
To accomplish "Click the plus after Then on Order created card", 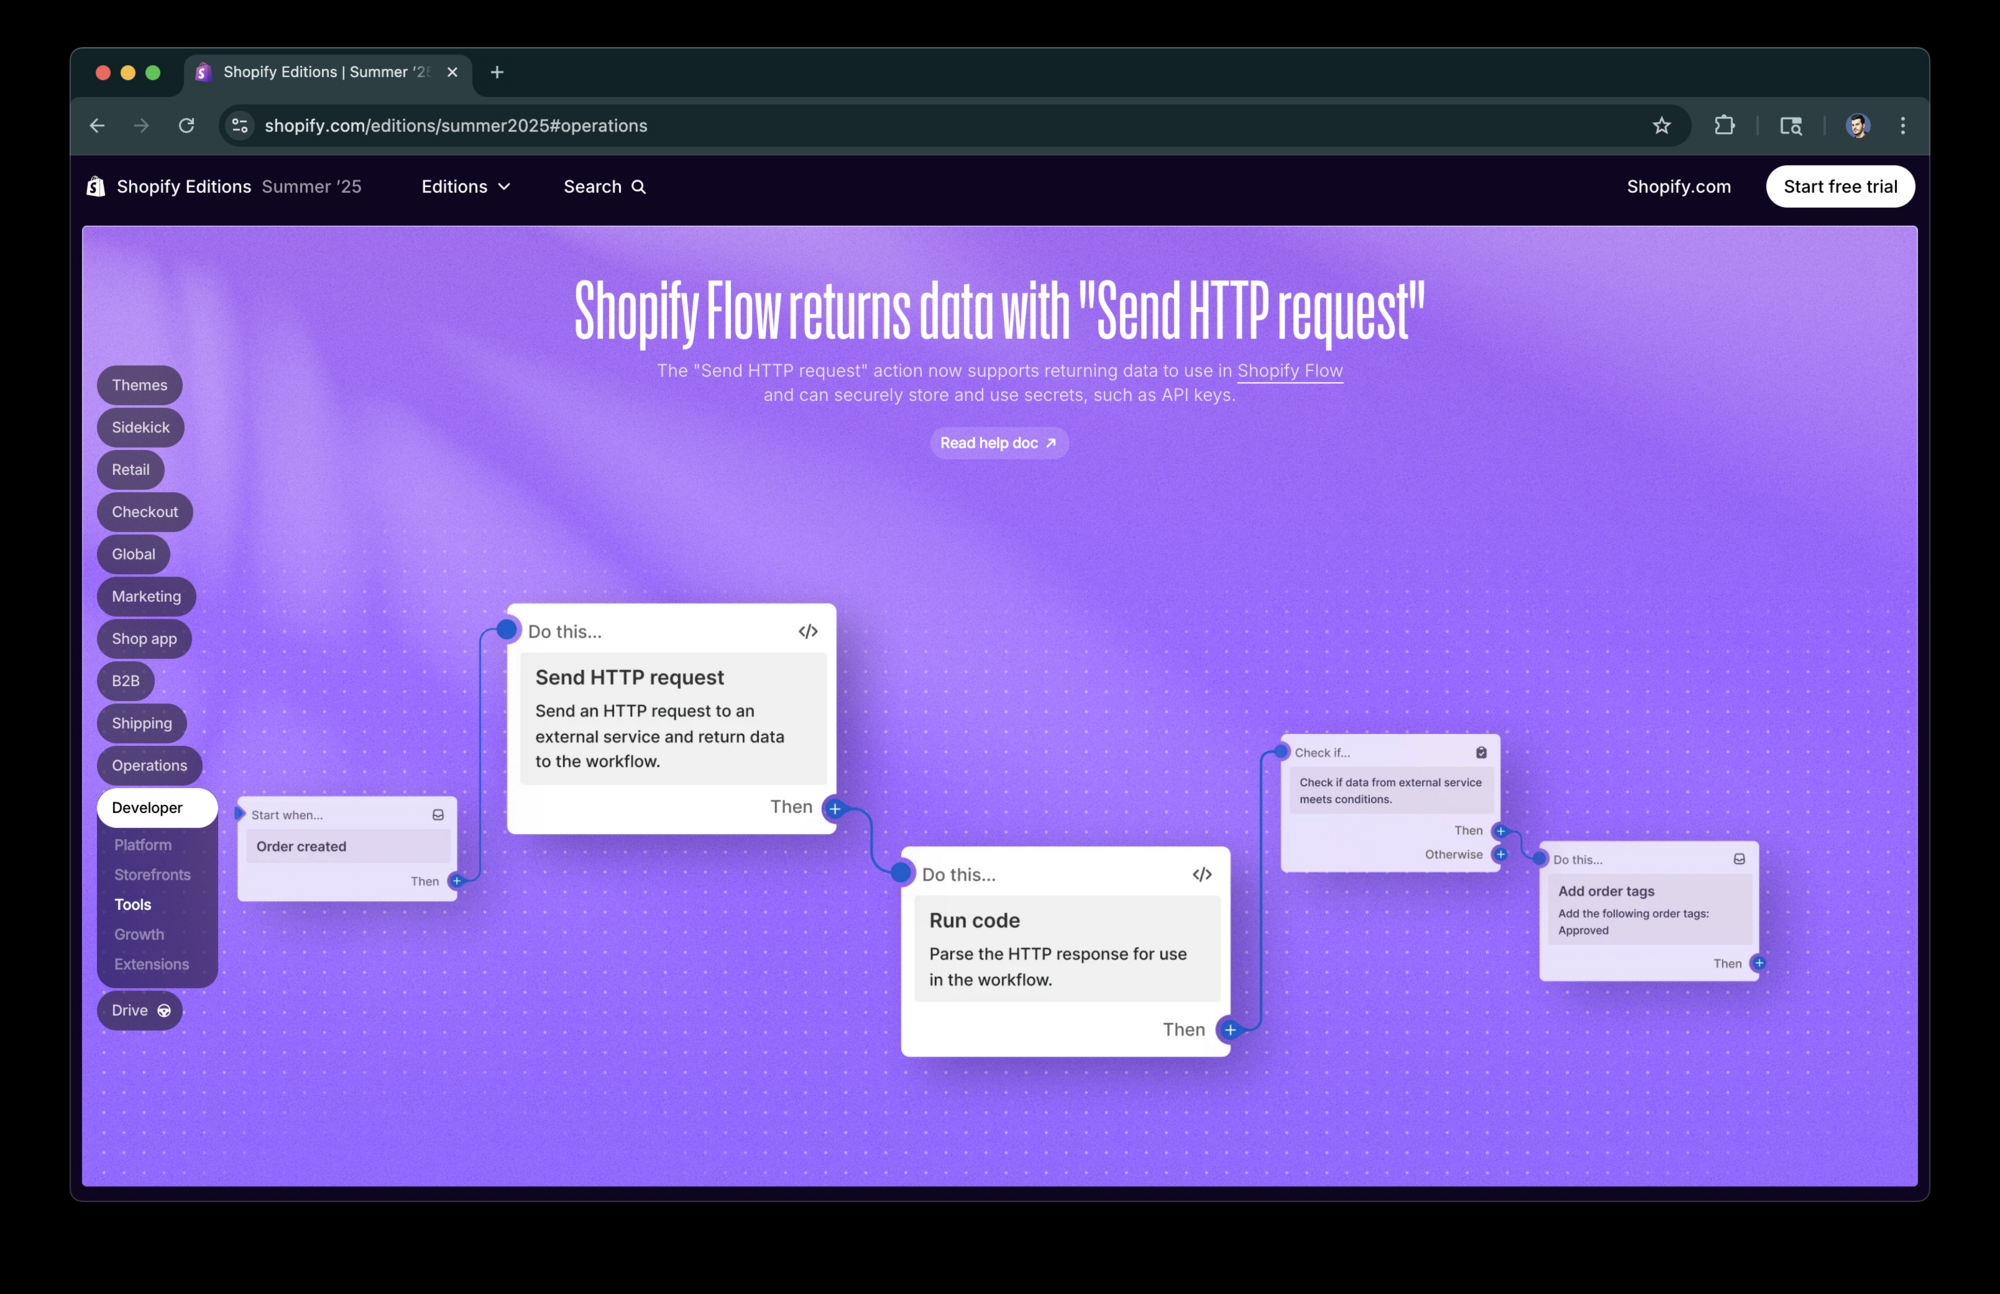I will (457, 881).
